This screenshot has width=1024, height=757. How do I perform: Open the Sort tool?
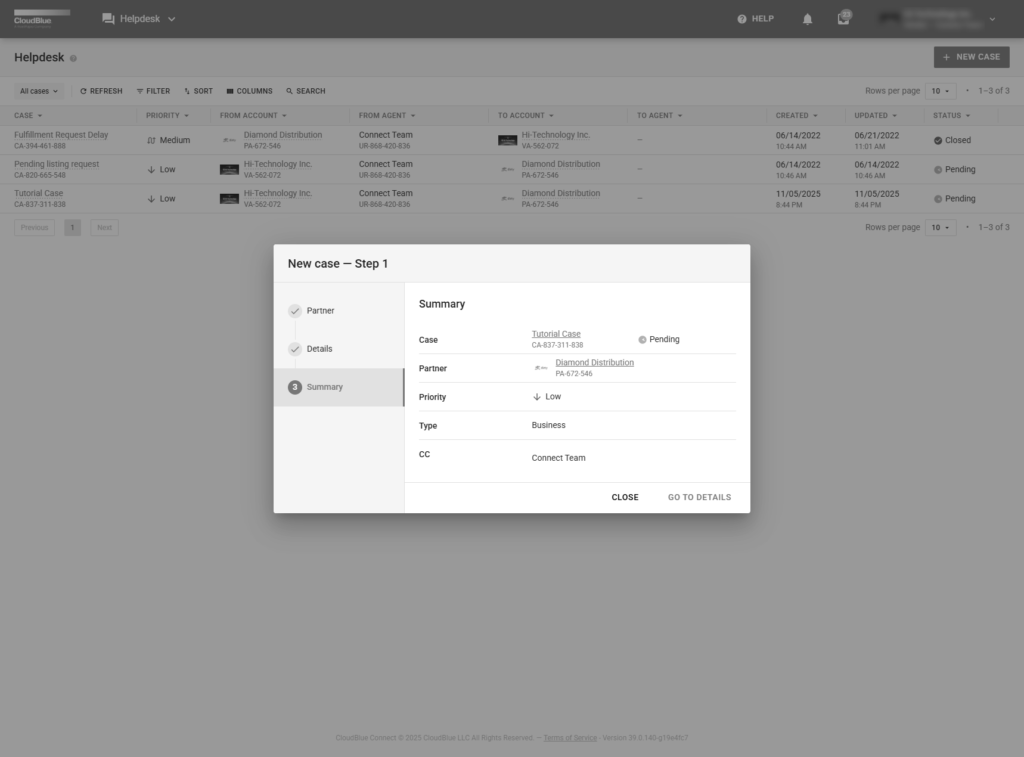[x=198, y=91]
